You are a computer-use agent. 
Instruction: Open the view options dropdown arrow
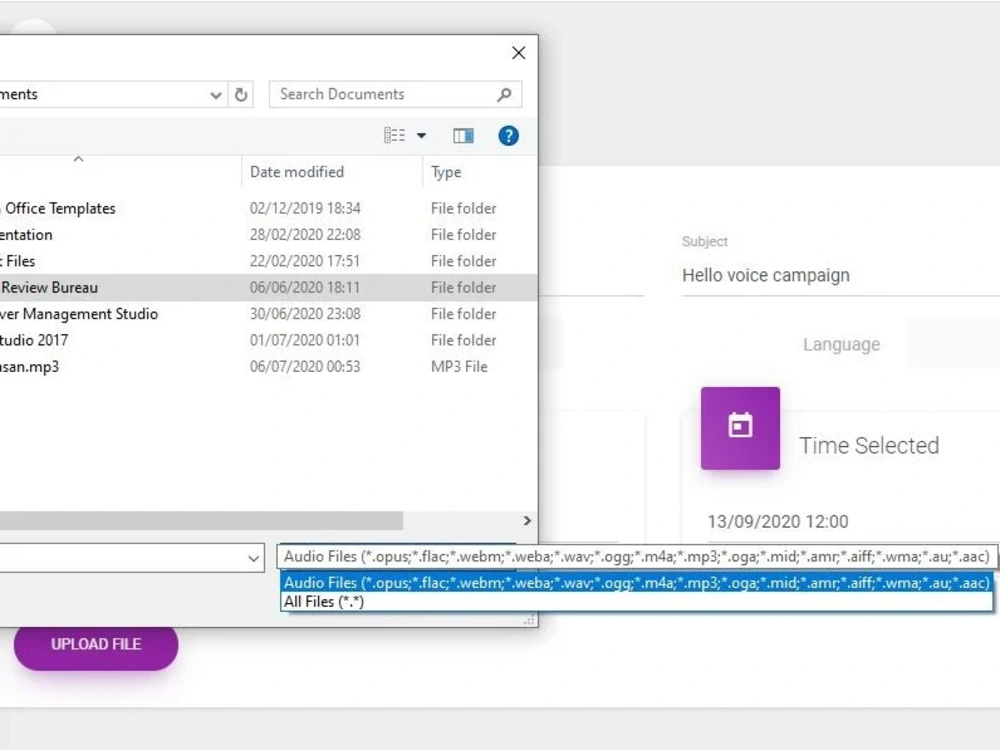pos(422,135)
